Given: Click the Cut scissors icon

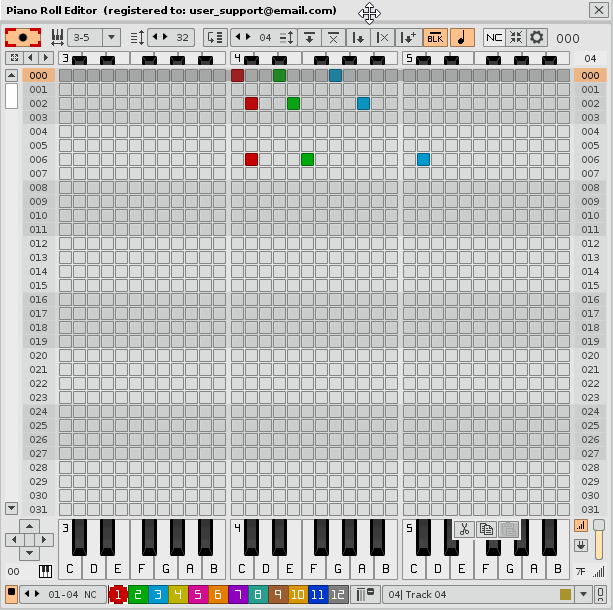Looking at the screenshot, I should tap(464, 529).
